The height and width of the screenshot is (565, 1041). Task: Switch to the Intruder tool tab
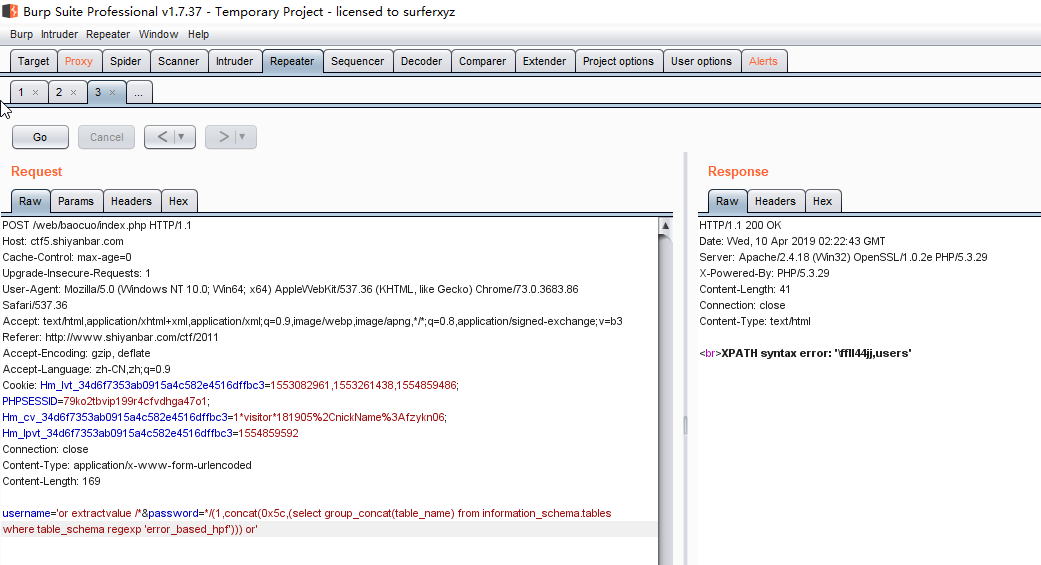(x=234, y=61)
